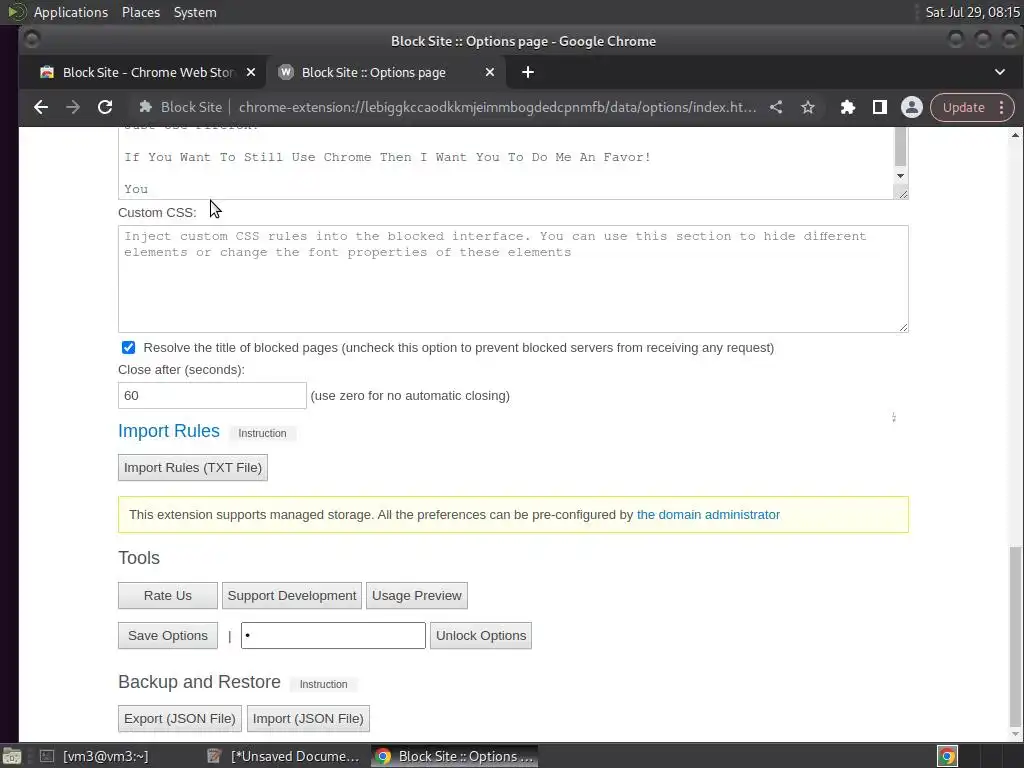
Task: Click the Block Site extension puzzle icon in address bar
Action: pyautogui.click(x=146, y=107)
